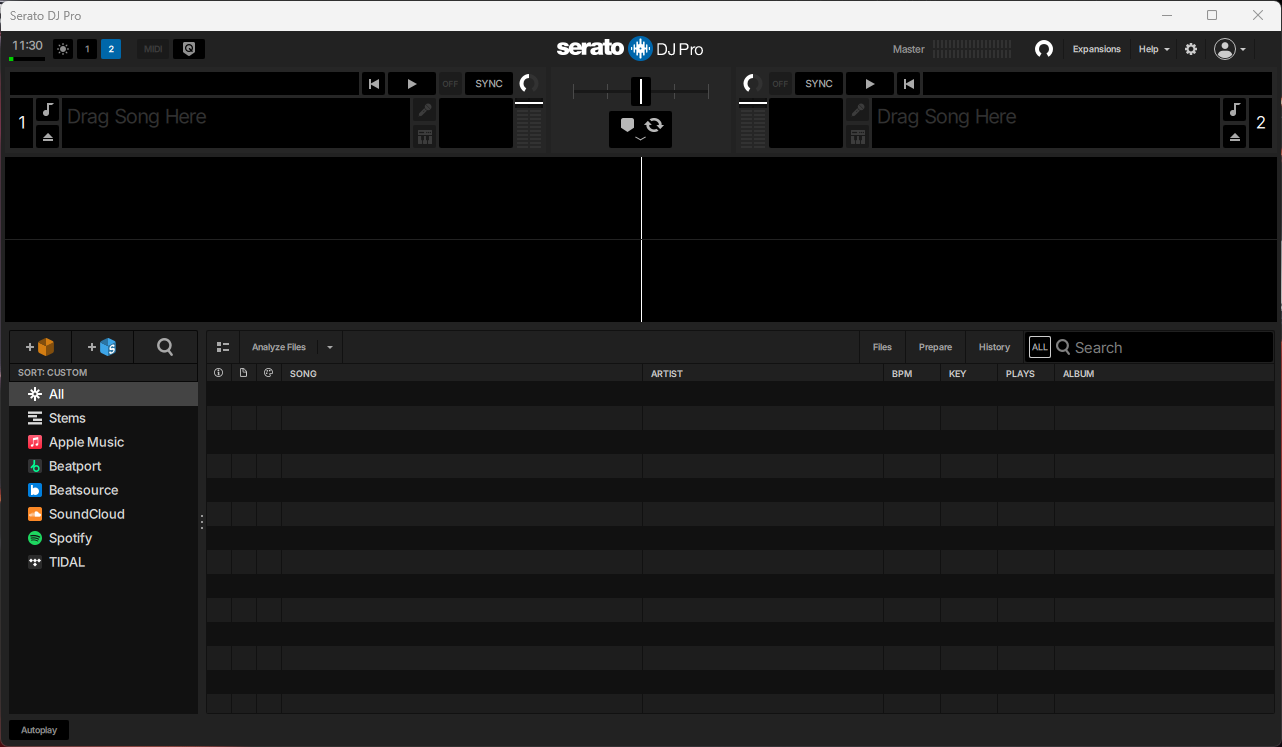The width and height of the screenshot is (1282, 747).
Task: Eject the track from deck 1
Action: point(48,137)
